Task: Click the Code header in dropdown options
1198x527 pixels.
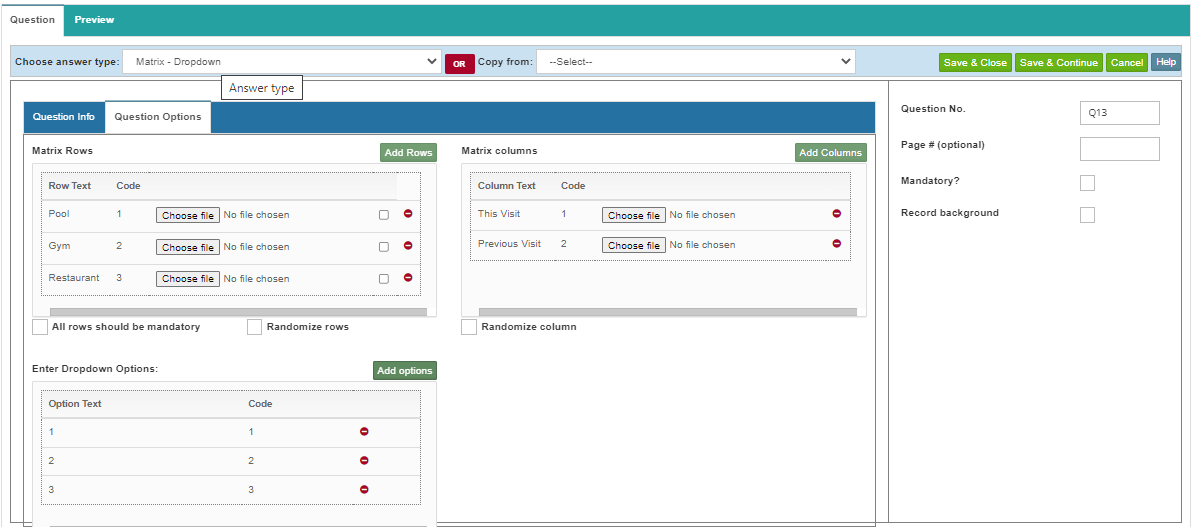Action: (x=261, y=403)
